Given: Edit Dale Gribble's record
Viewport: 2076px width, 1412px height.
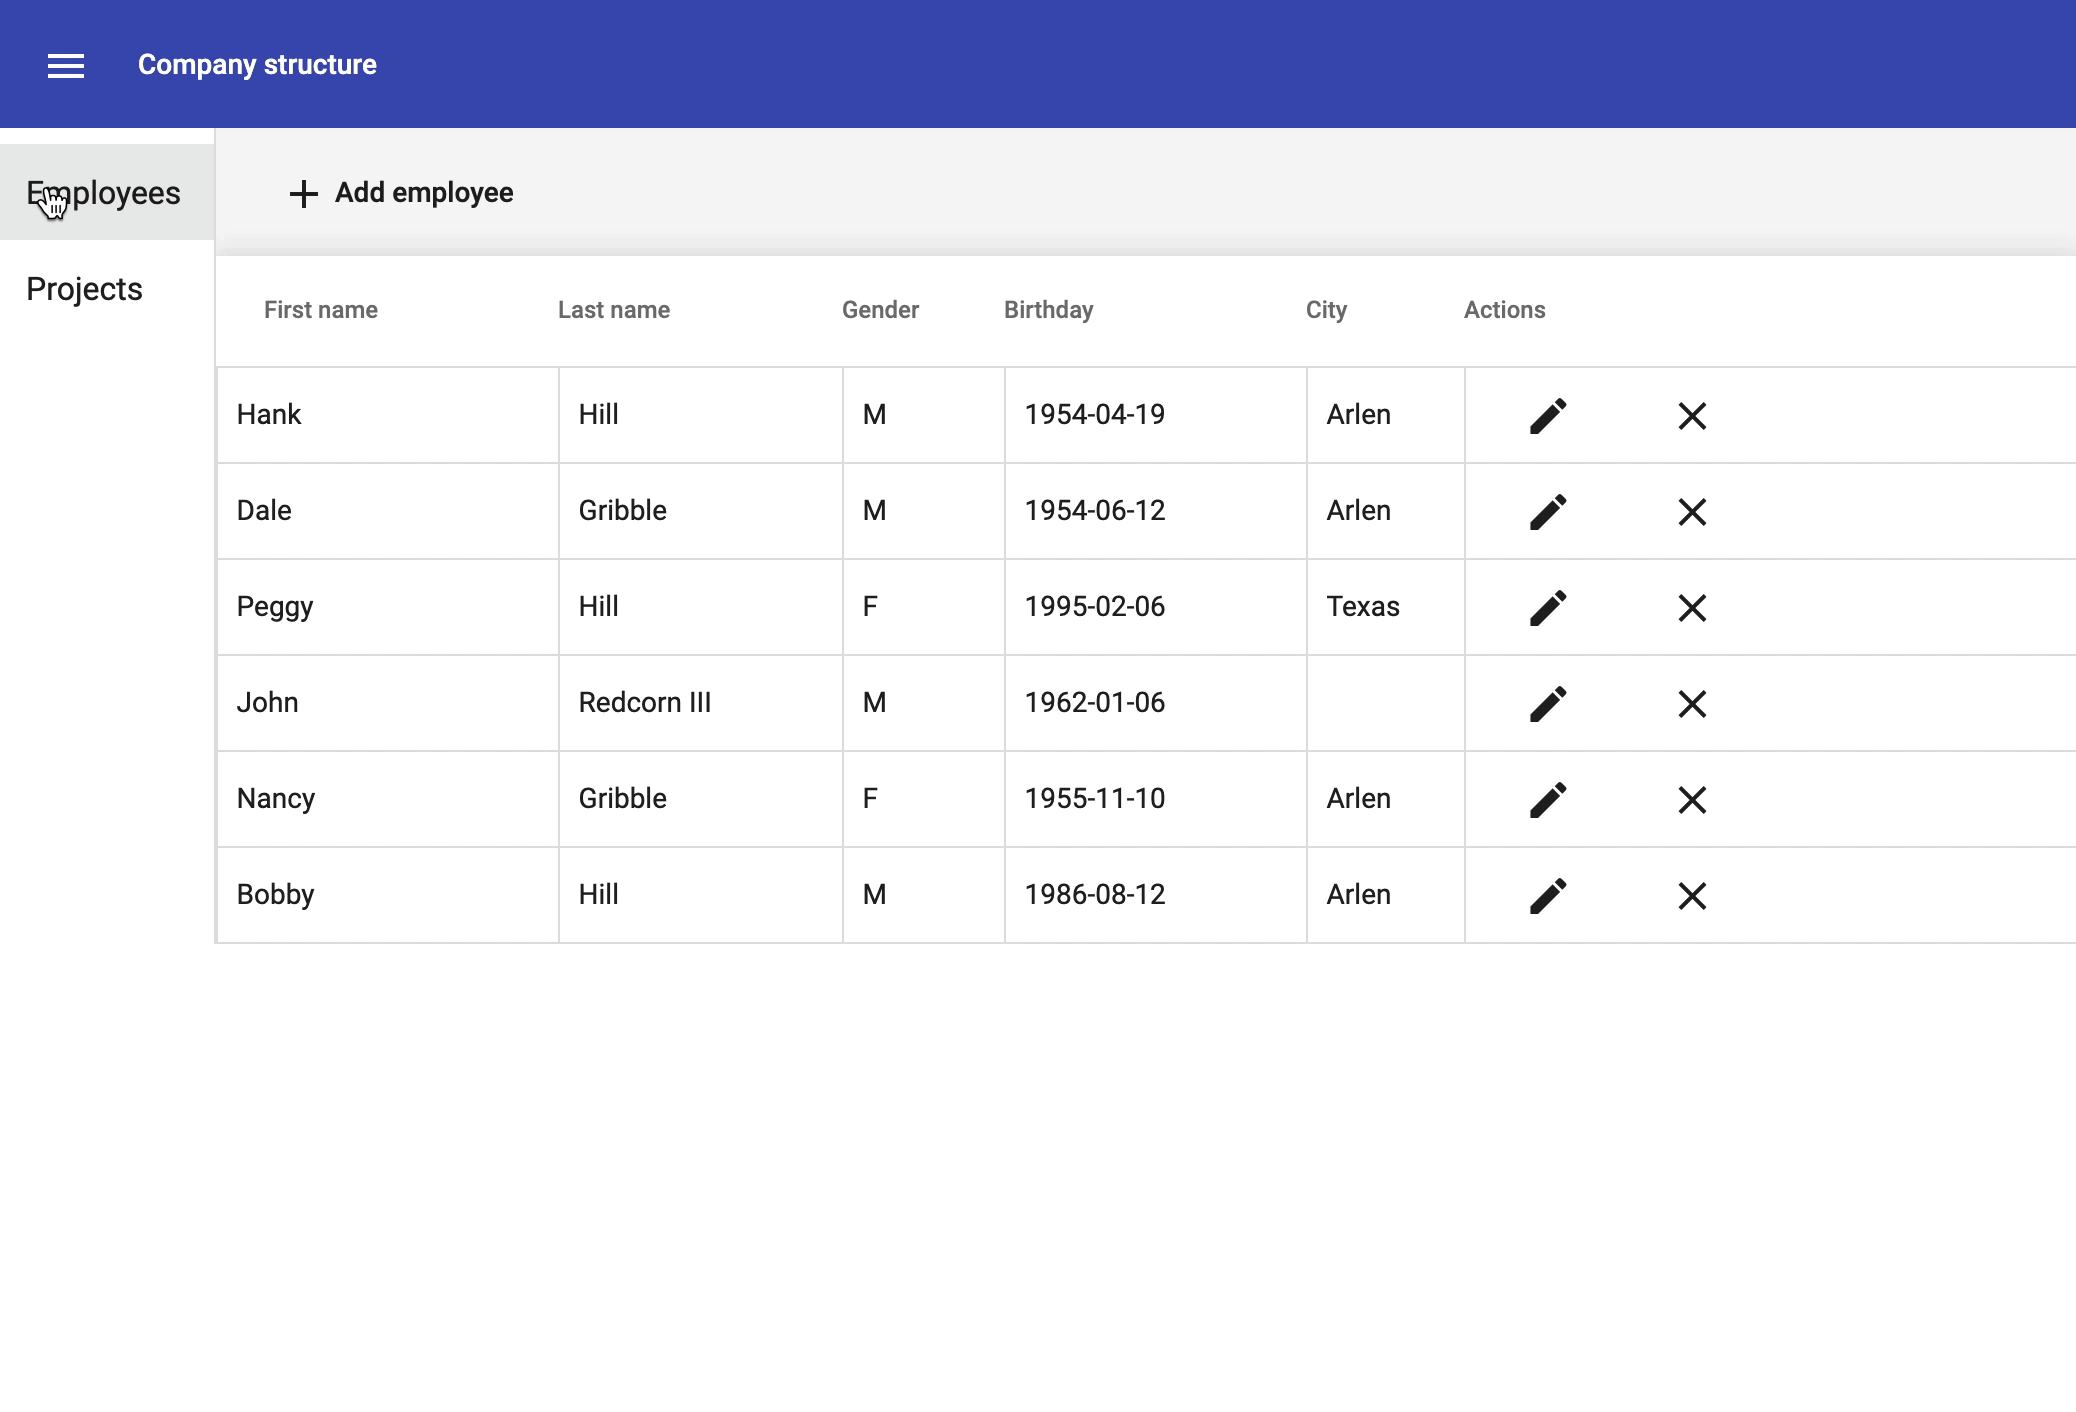Looking at the screenshot, I should [x=1547, y=512].
